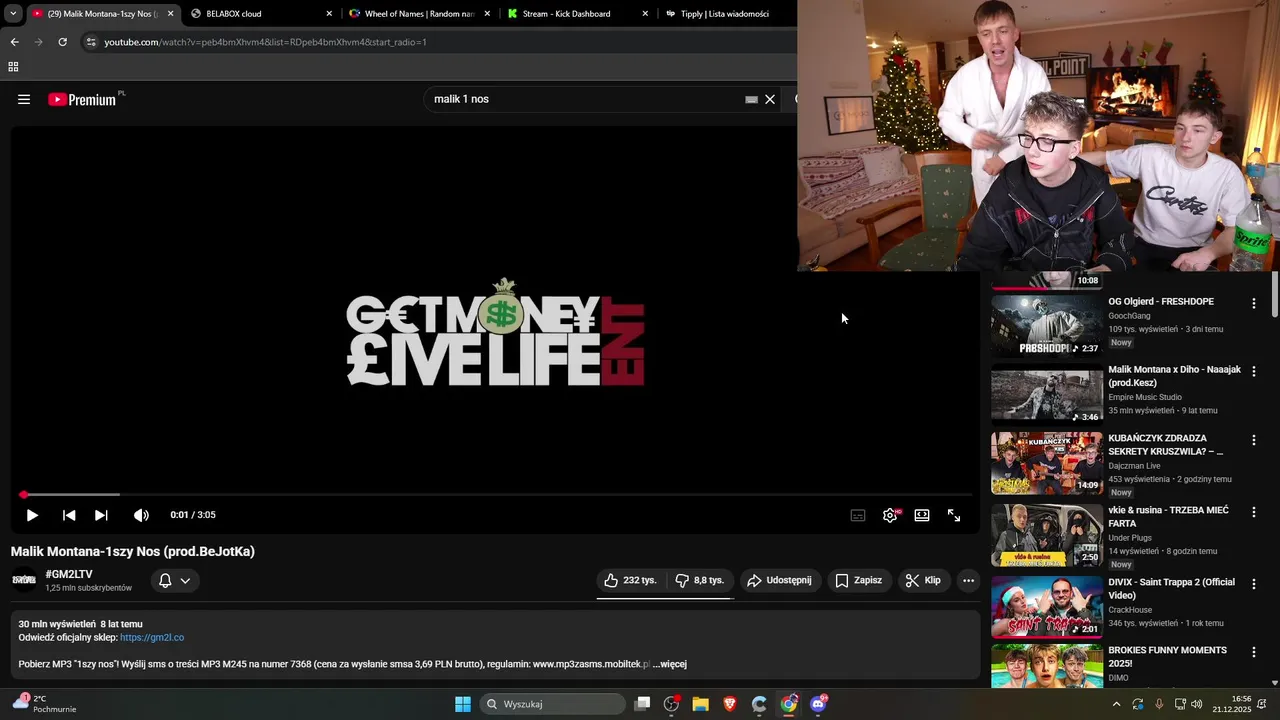This screenshot has width=1280, height=720.
Task: Open the YouTube hamburger guide menu
Action: click(24, 99)
